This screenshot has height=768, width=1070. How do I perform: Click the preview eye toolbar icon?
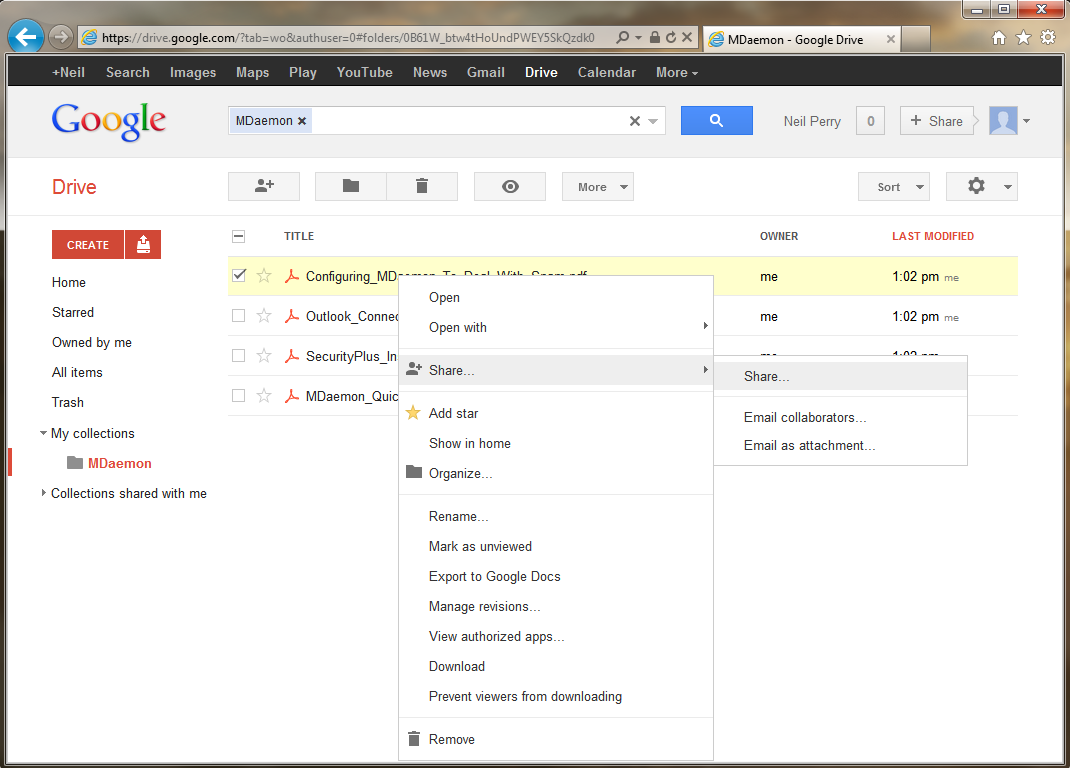coord(510,186)
